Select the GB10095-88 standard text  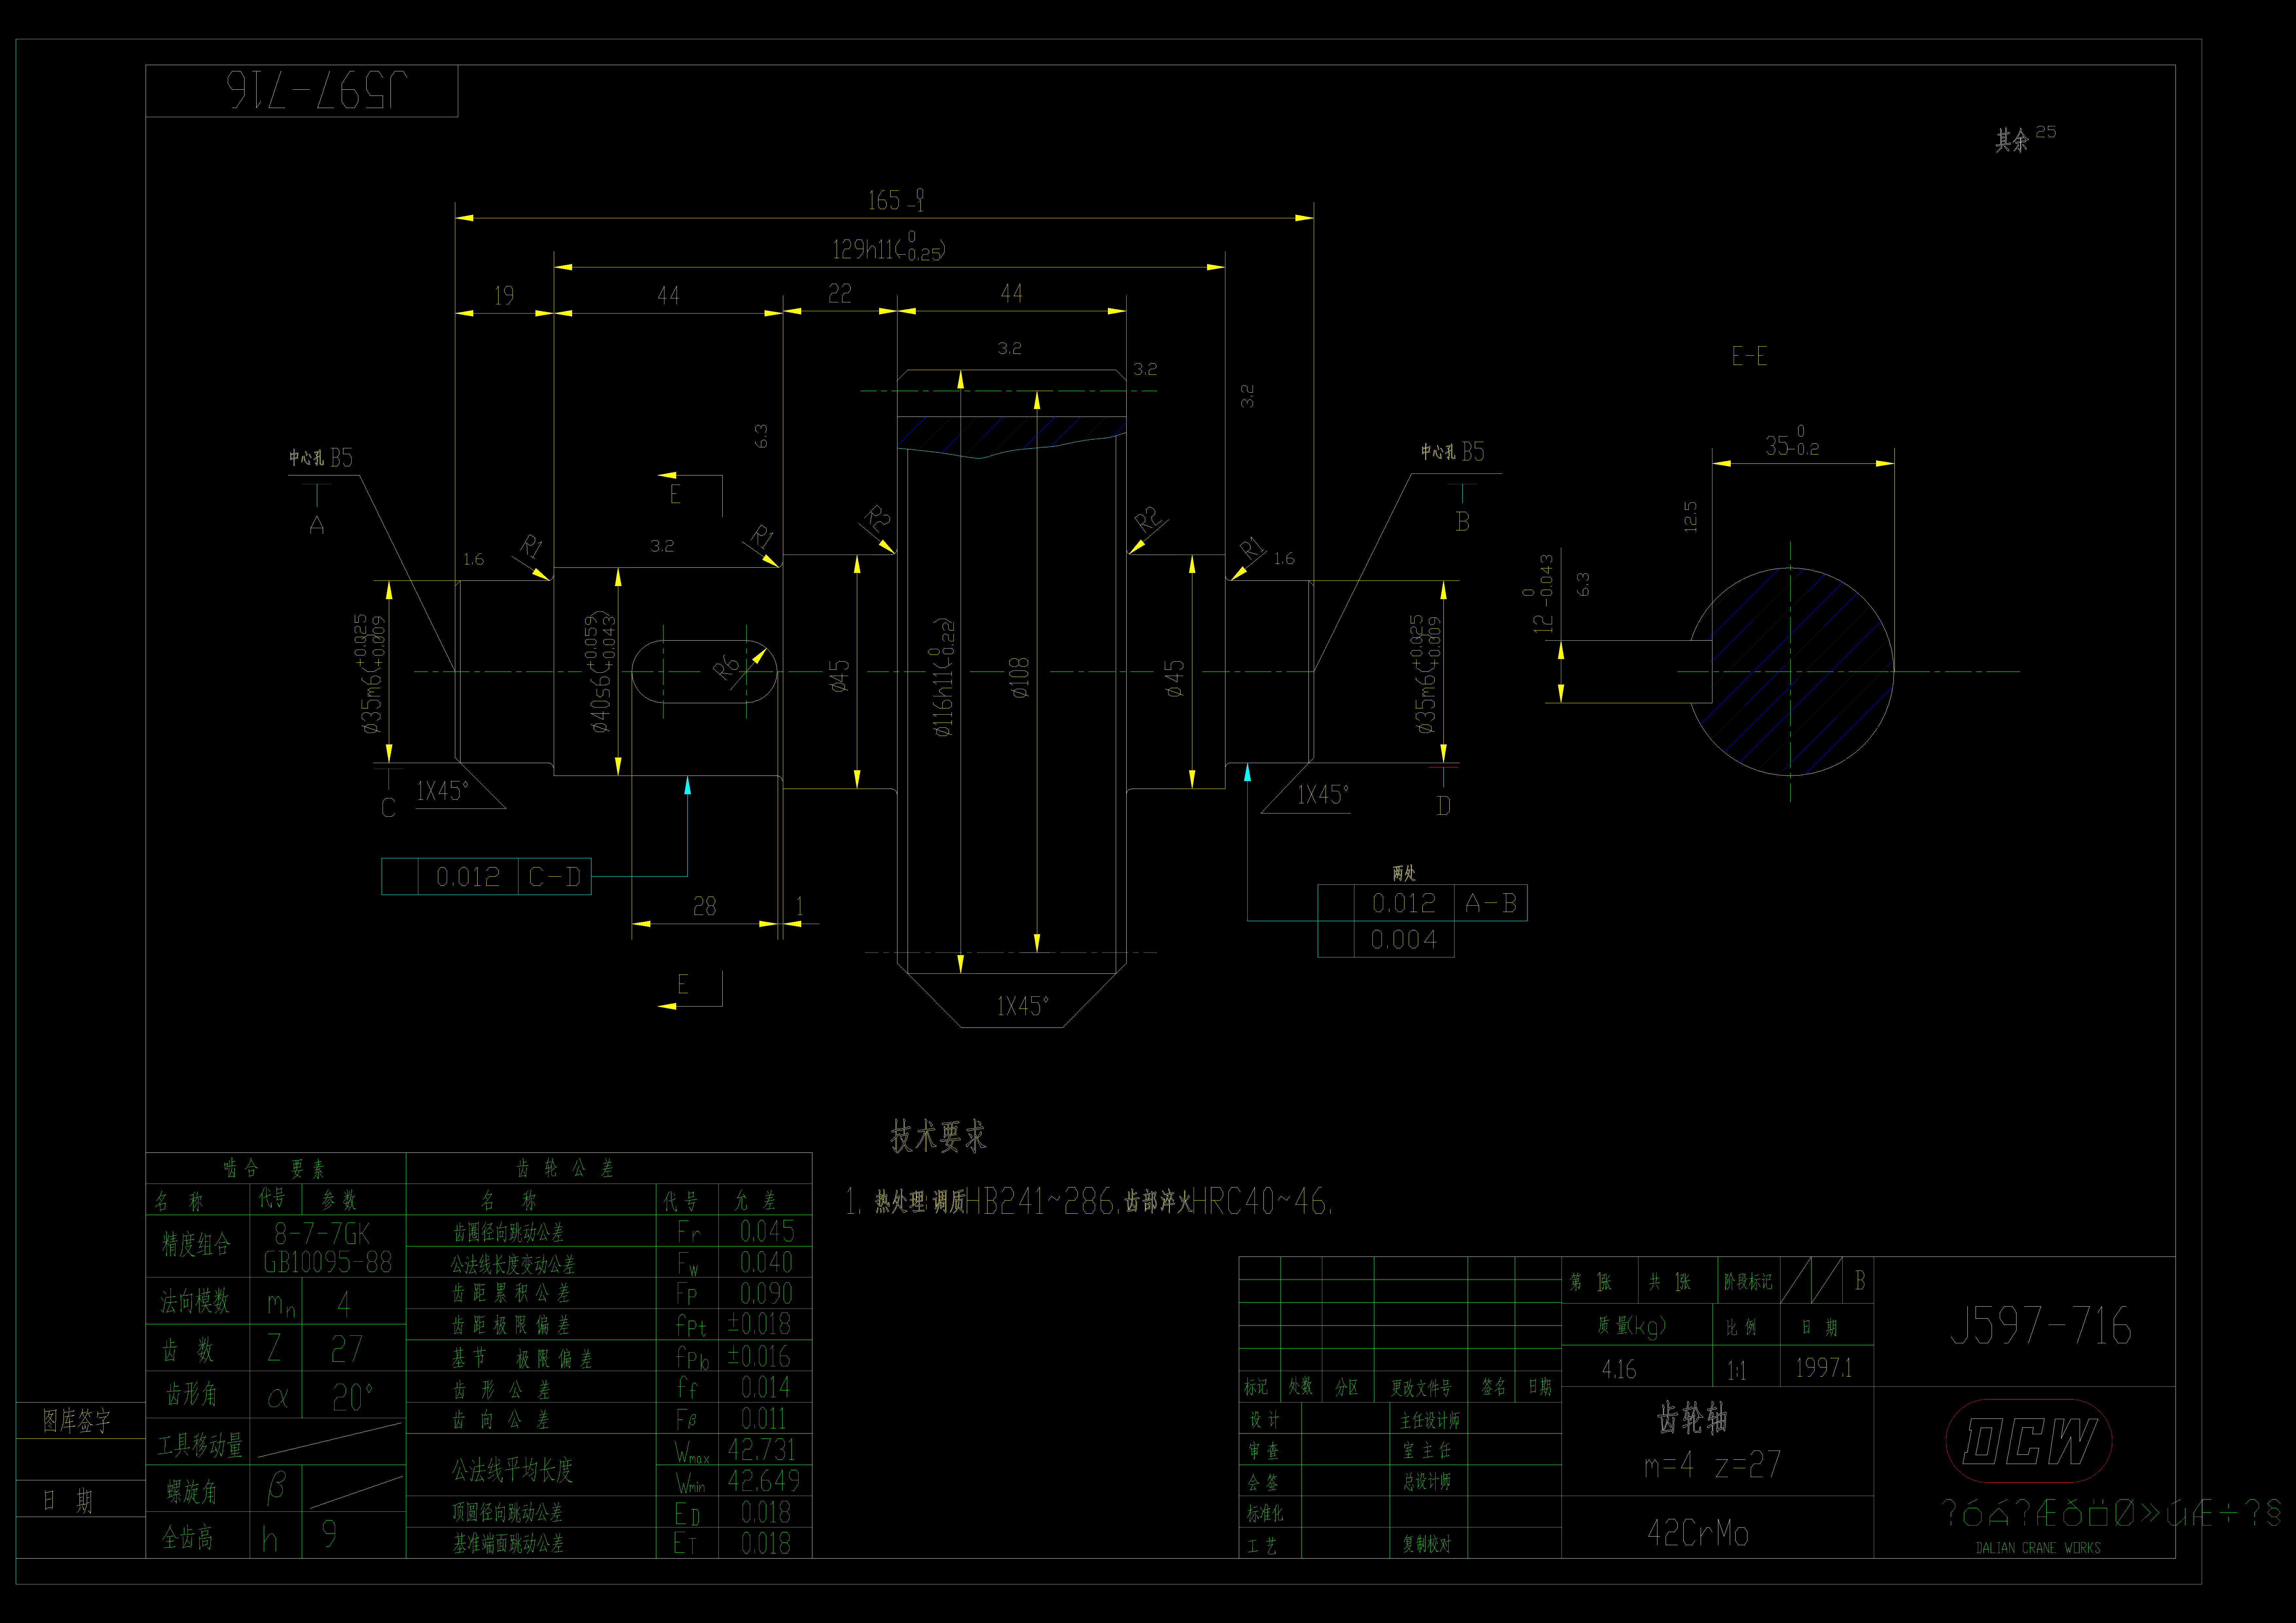tap(328, 1262)
